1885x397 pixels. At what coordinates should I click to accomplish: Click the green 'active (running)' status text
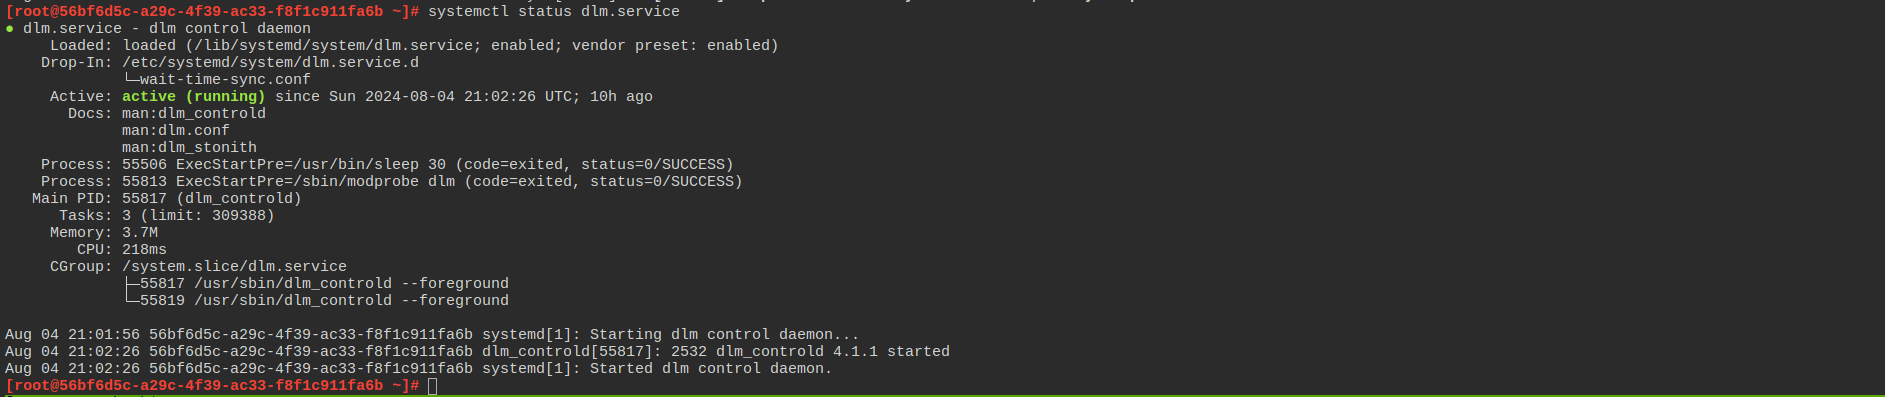[x=194, y=97]
